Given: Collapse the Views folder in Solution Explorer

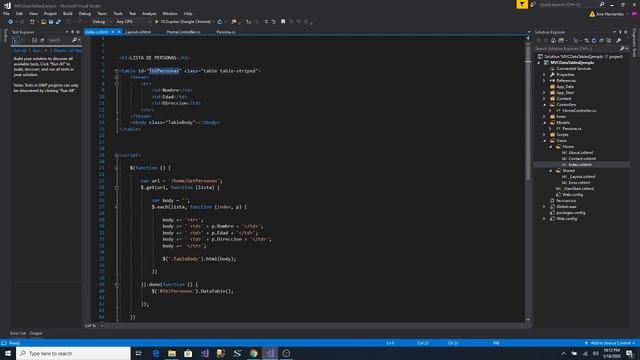Looking at the screenshot, I should [x=544, y=141].
